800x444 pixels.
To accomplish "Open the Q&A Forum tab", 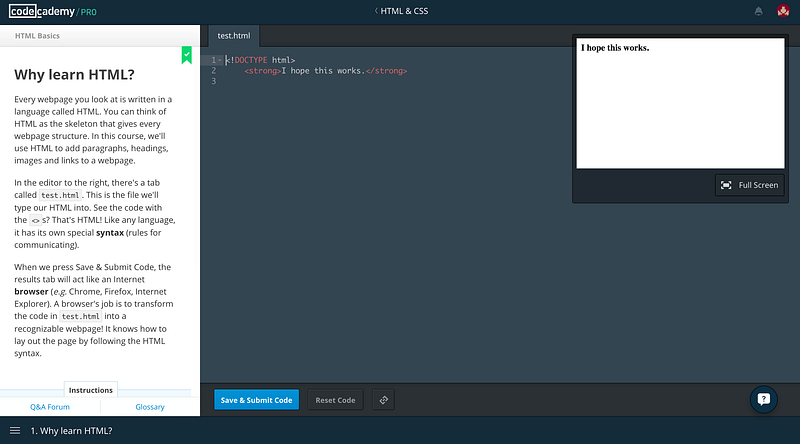I will [50, 407].
